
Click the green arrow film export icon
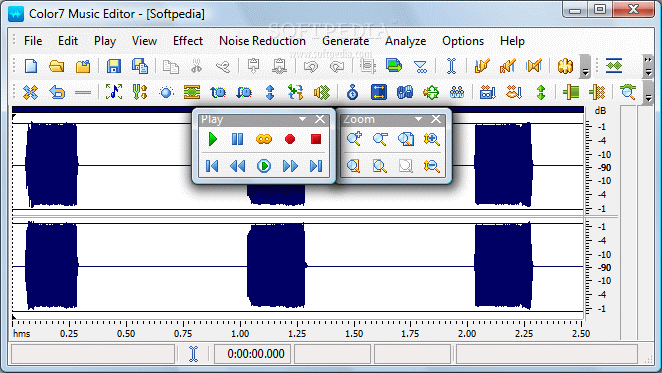coord(393,66)
